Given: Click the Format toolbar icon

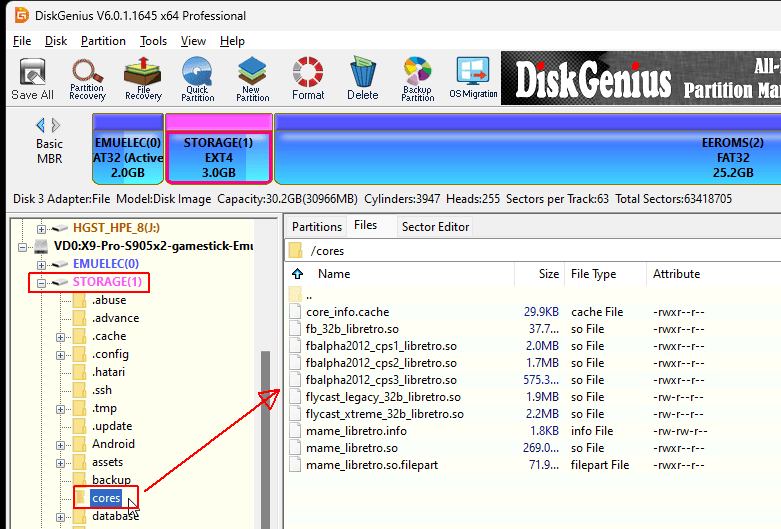Looking at the screenshot, I should pyautogui.click(x=308, y=79).
